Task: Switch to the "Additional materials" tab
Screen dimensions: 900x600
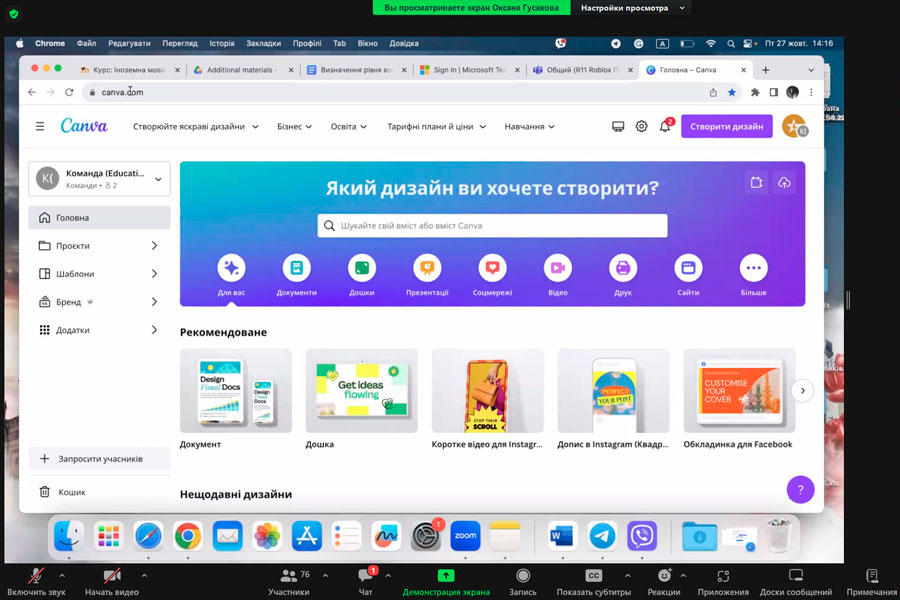Action: pyautogui.click(x=241, y=70)
